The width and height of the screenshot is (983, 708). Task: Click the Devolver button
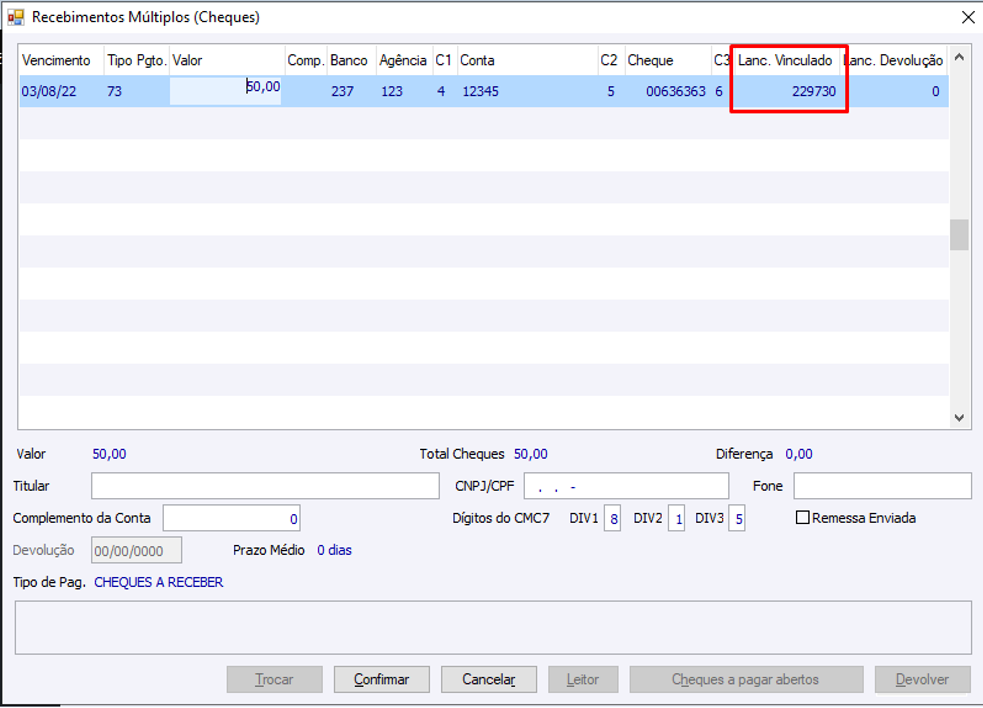point(922,679)
